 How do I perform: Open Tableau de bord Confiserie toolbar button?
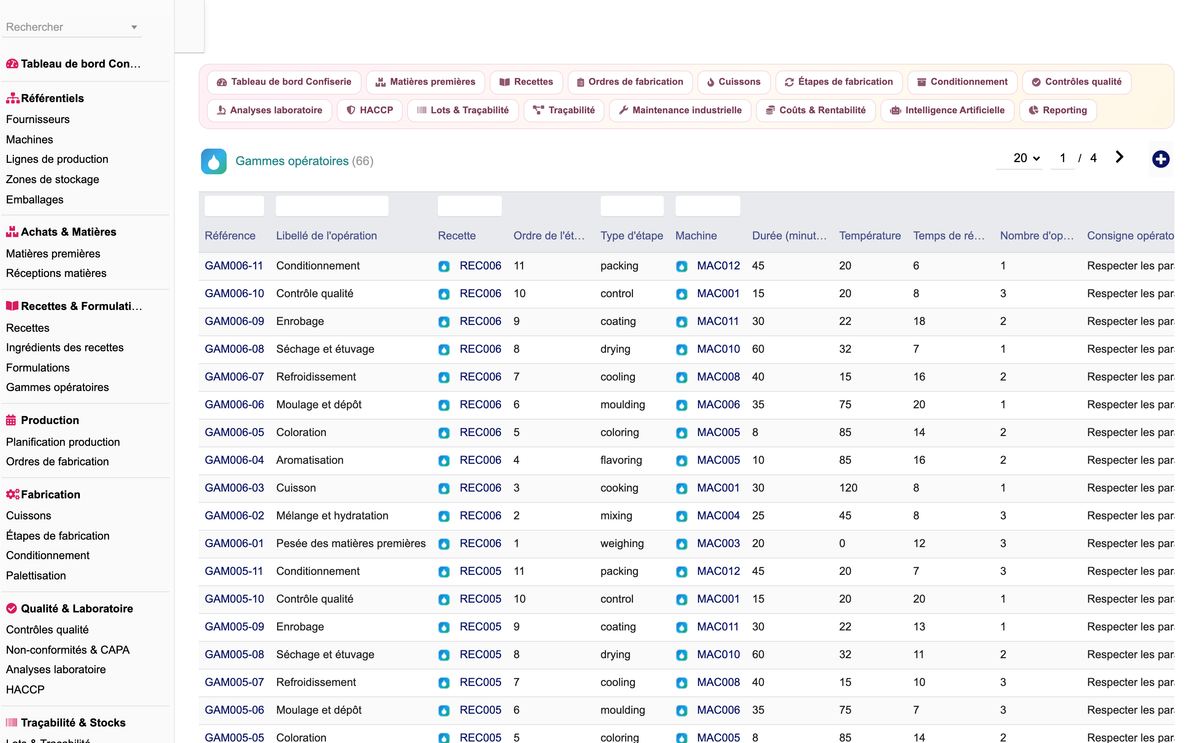[x=284, y=82]
